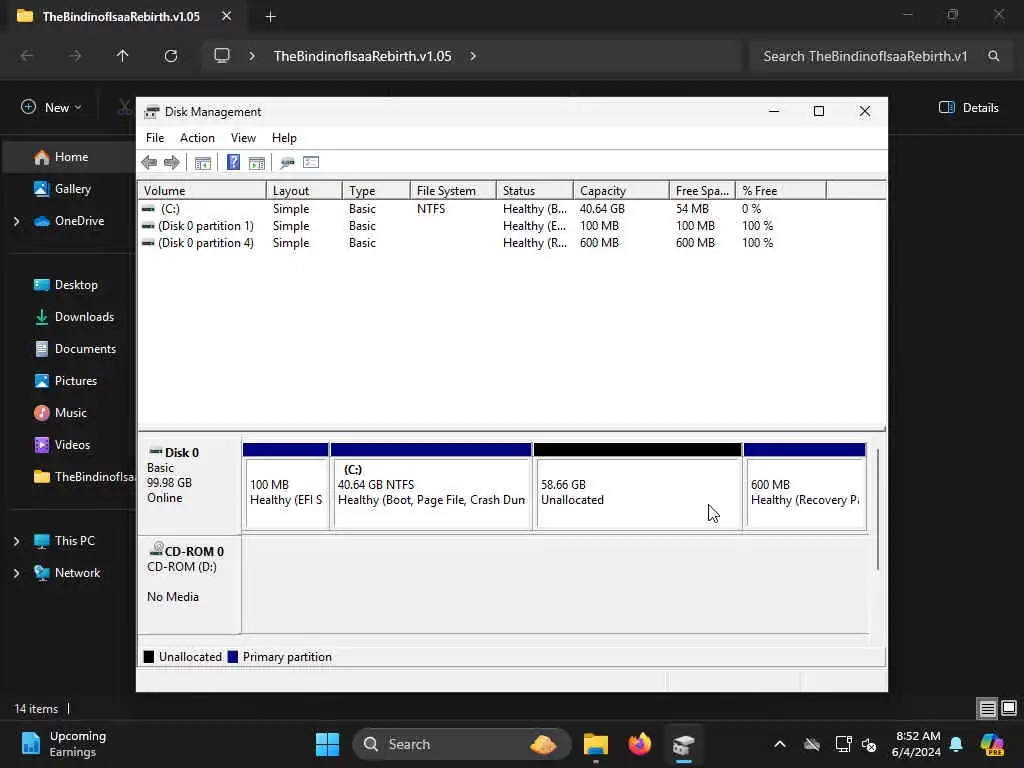Viewport: 1024px width, 768px height.
Task: Click the Up arrow in File Explorer
Action: 122,56
